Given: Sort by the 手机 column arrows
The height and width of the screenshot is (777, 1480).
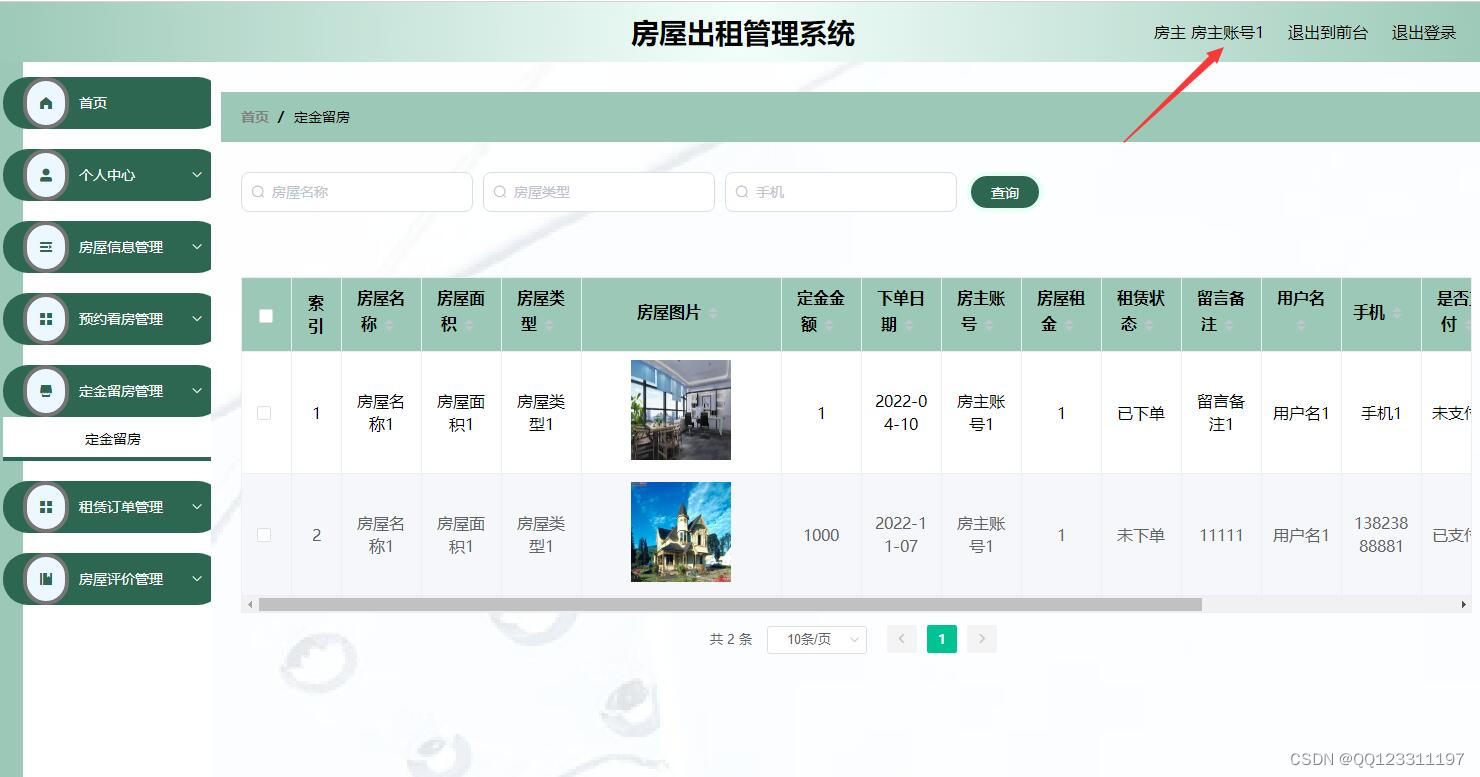Looking at the screenshot, I should tap(1397, 313).
